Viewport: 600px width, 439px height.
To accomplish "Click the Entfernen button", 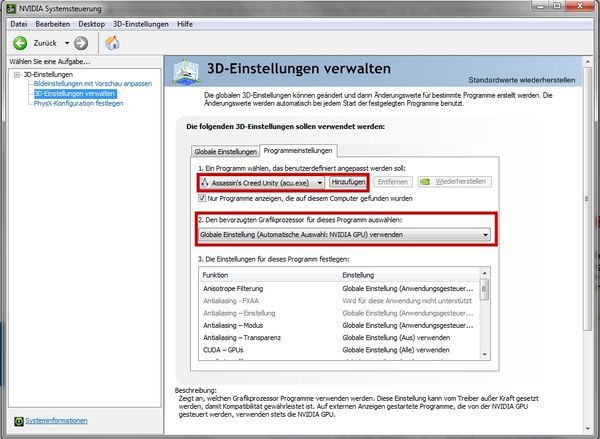I will pyautogui.click(x=393, y=182).
